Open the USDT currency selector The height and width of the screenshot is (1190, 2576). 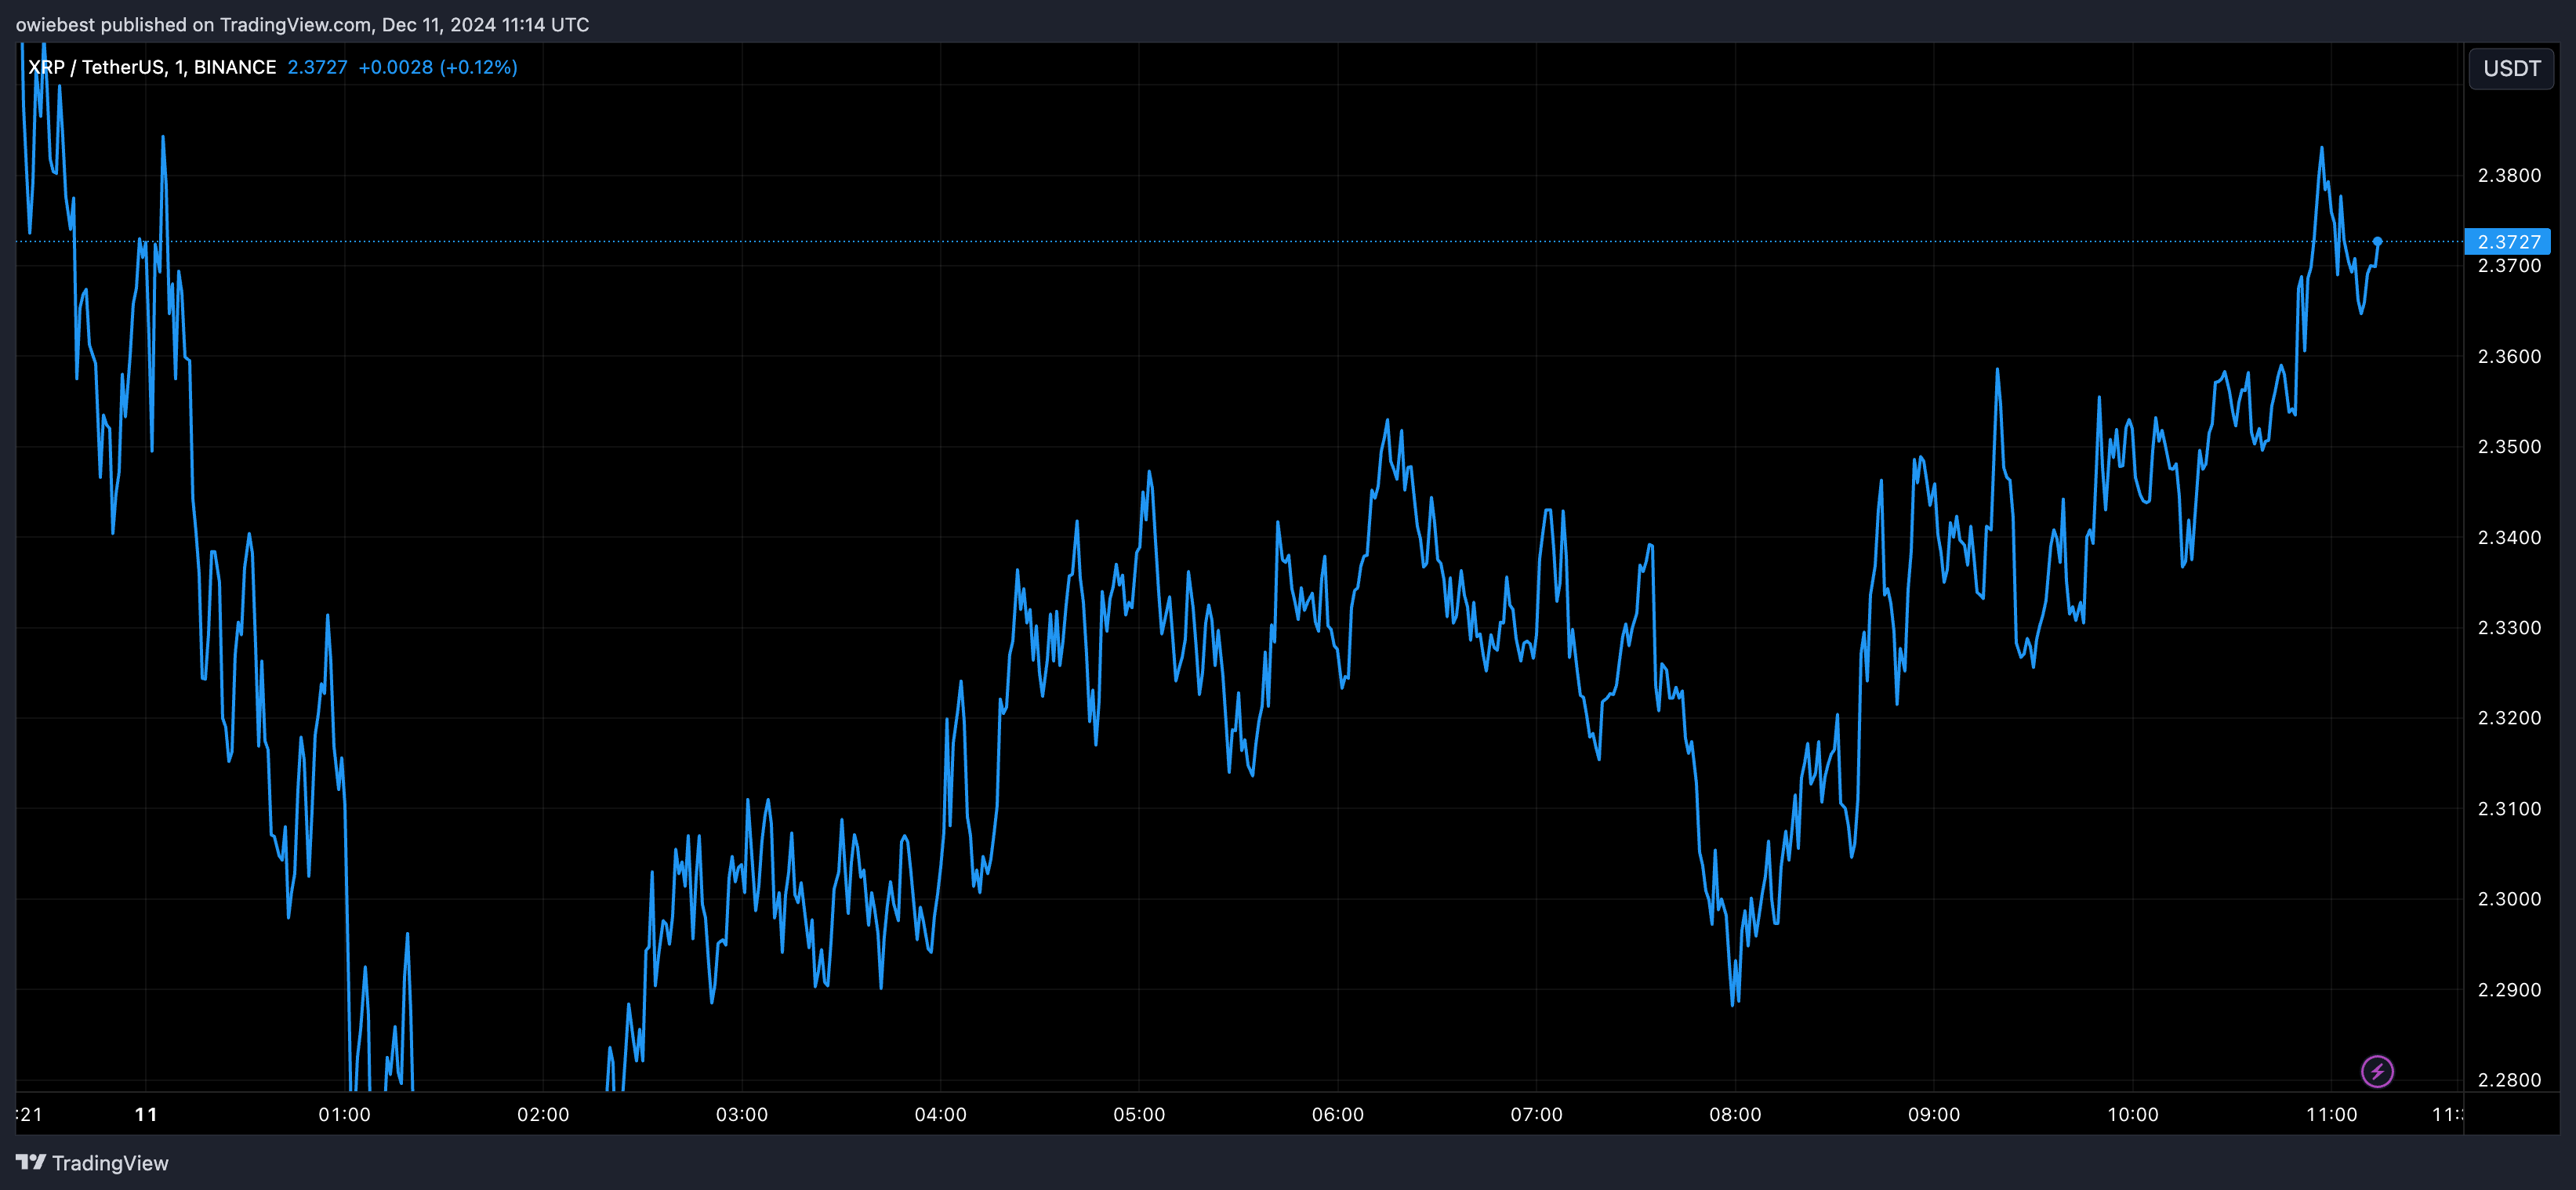pyautogui.click(x=2511, y=68)
